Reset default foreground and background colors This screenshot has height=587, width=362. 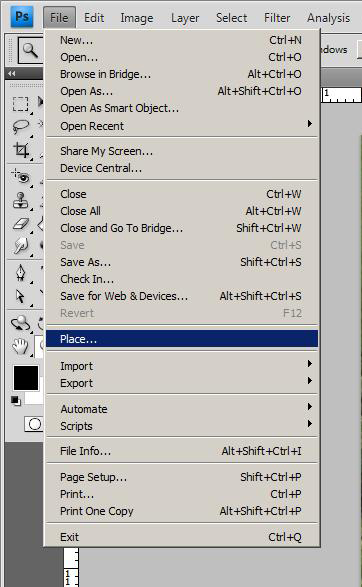click(x=15, y=401)
